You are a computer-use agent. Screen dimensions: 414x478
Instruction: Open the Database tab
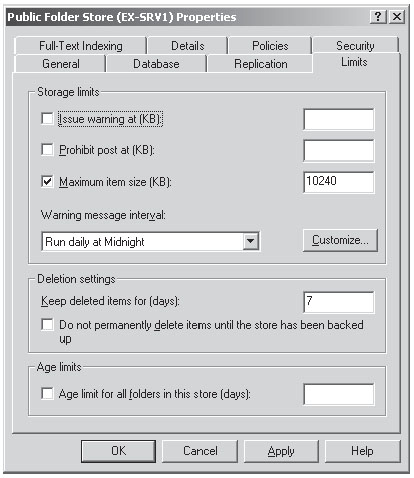point(156,64)
